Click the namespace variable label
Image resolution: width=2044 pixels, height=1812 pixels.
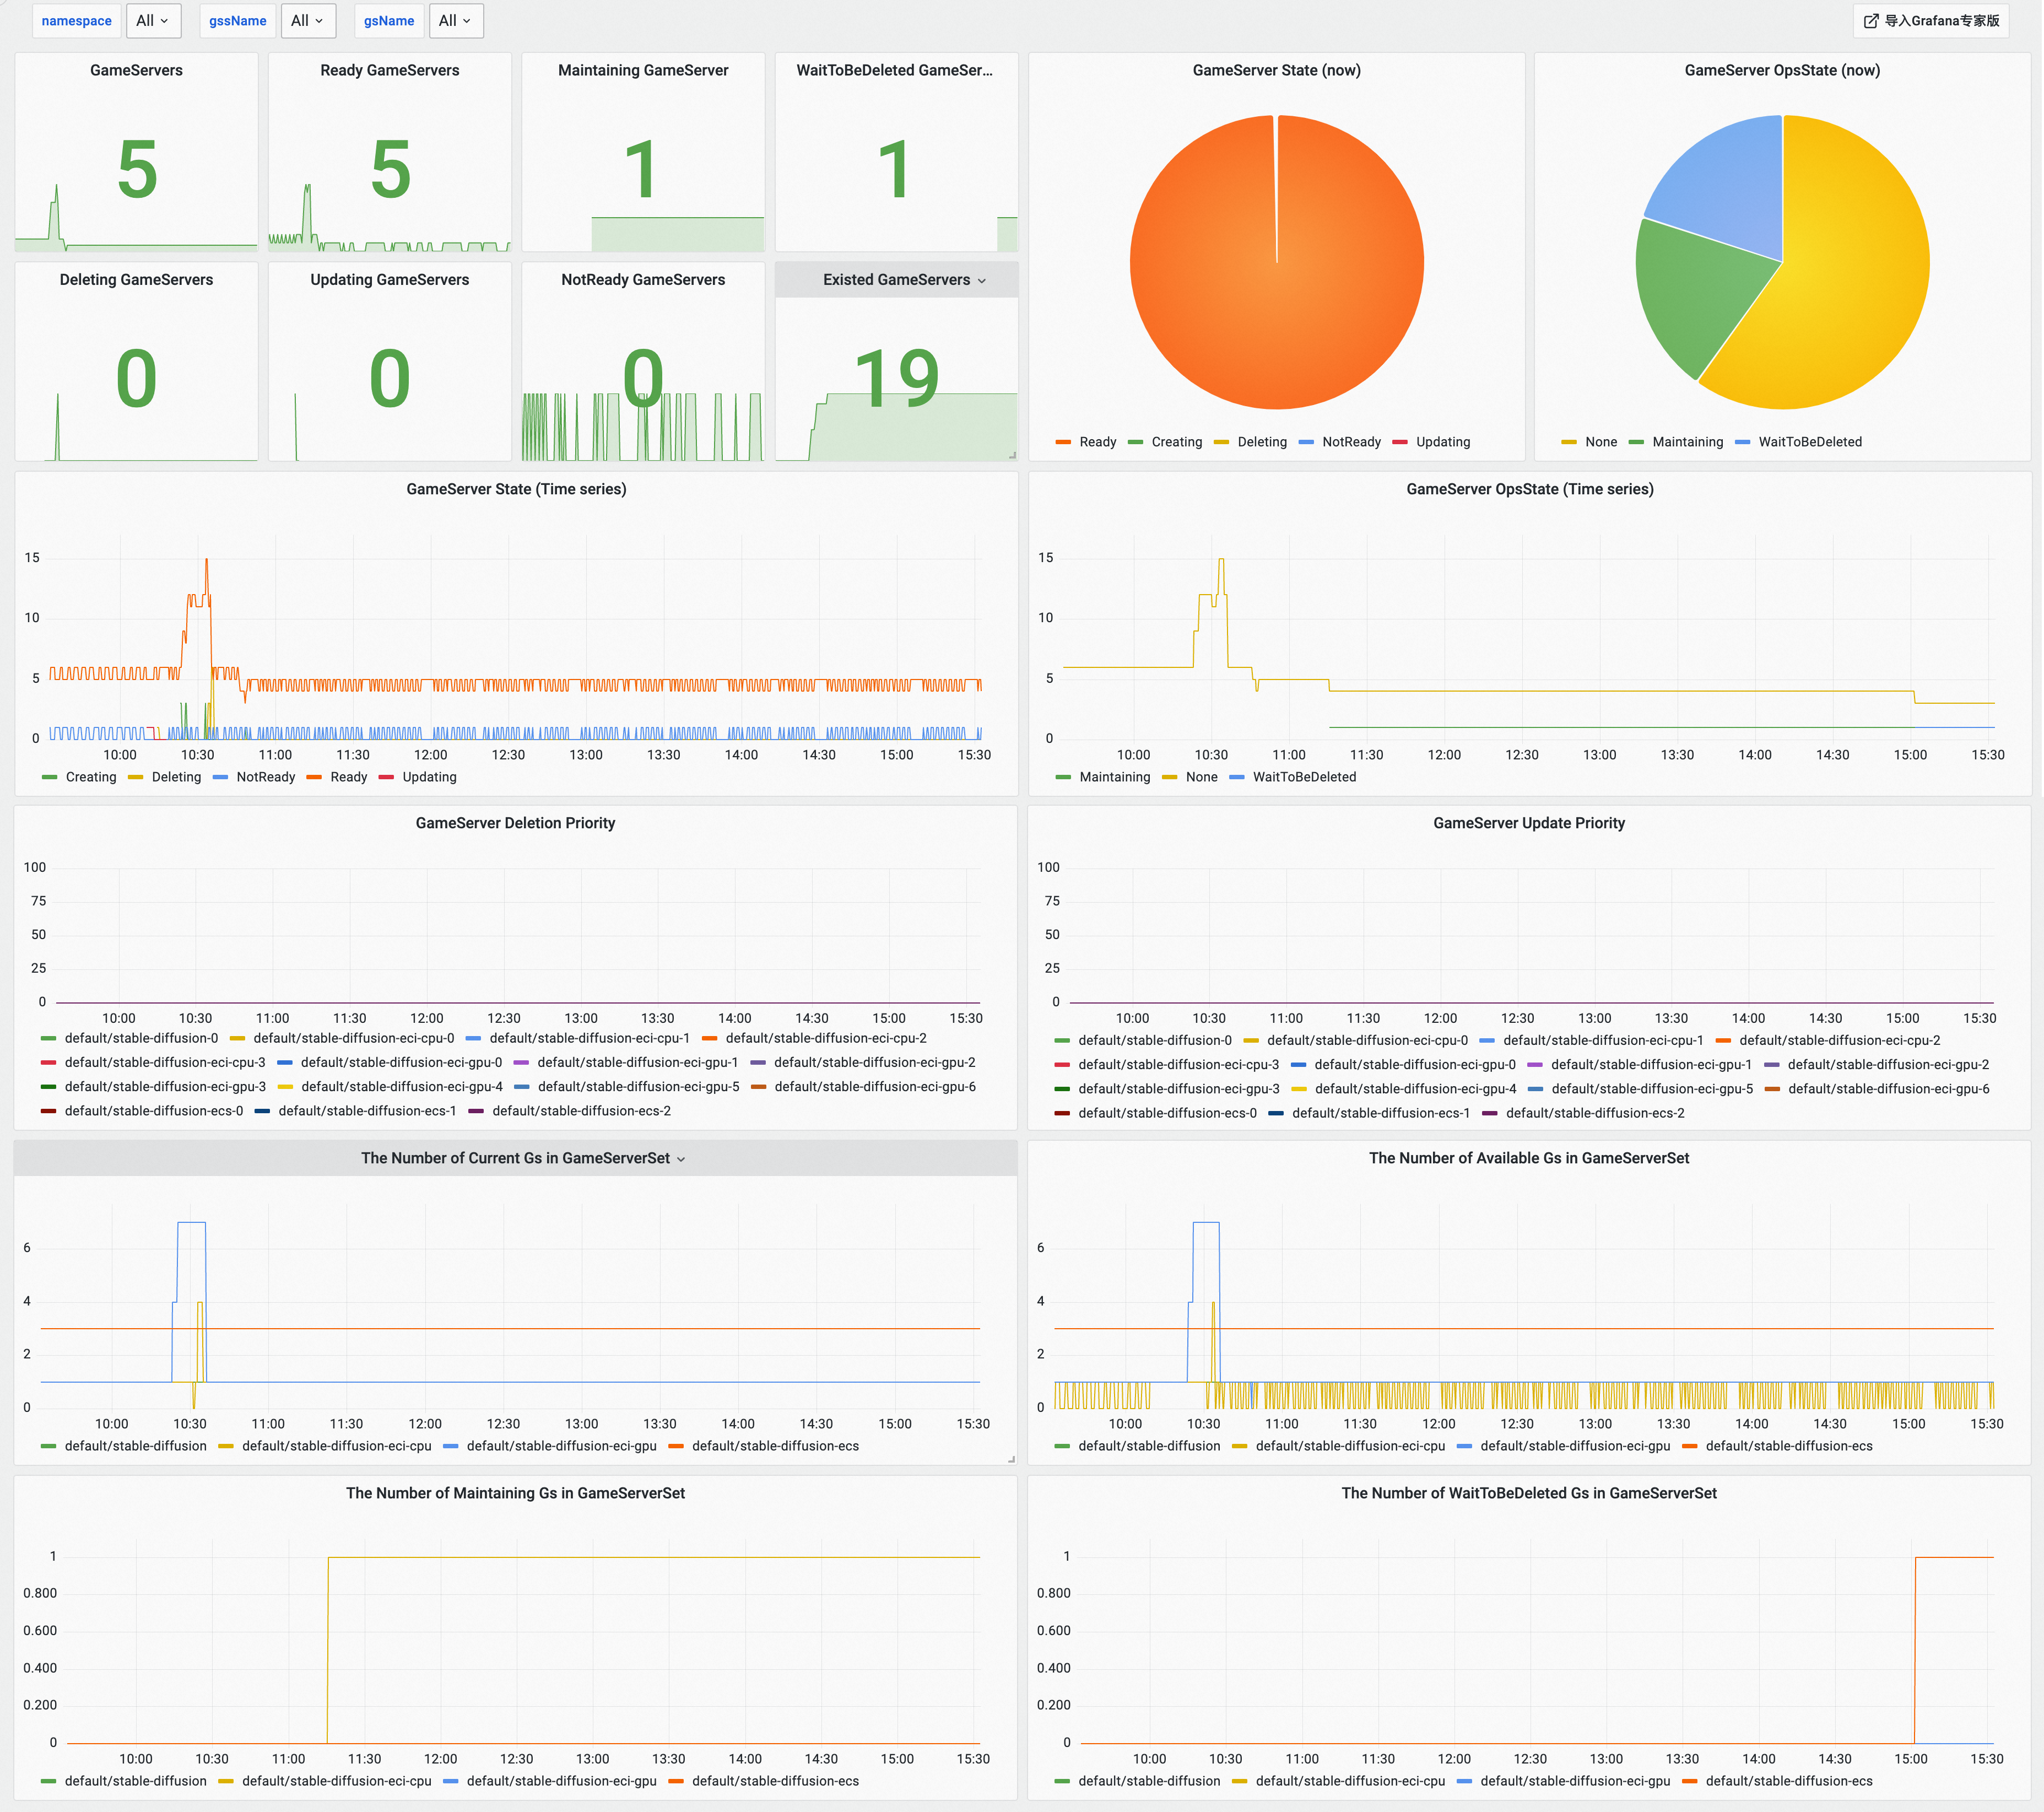(x=77, y=21)
